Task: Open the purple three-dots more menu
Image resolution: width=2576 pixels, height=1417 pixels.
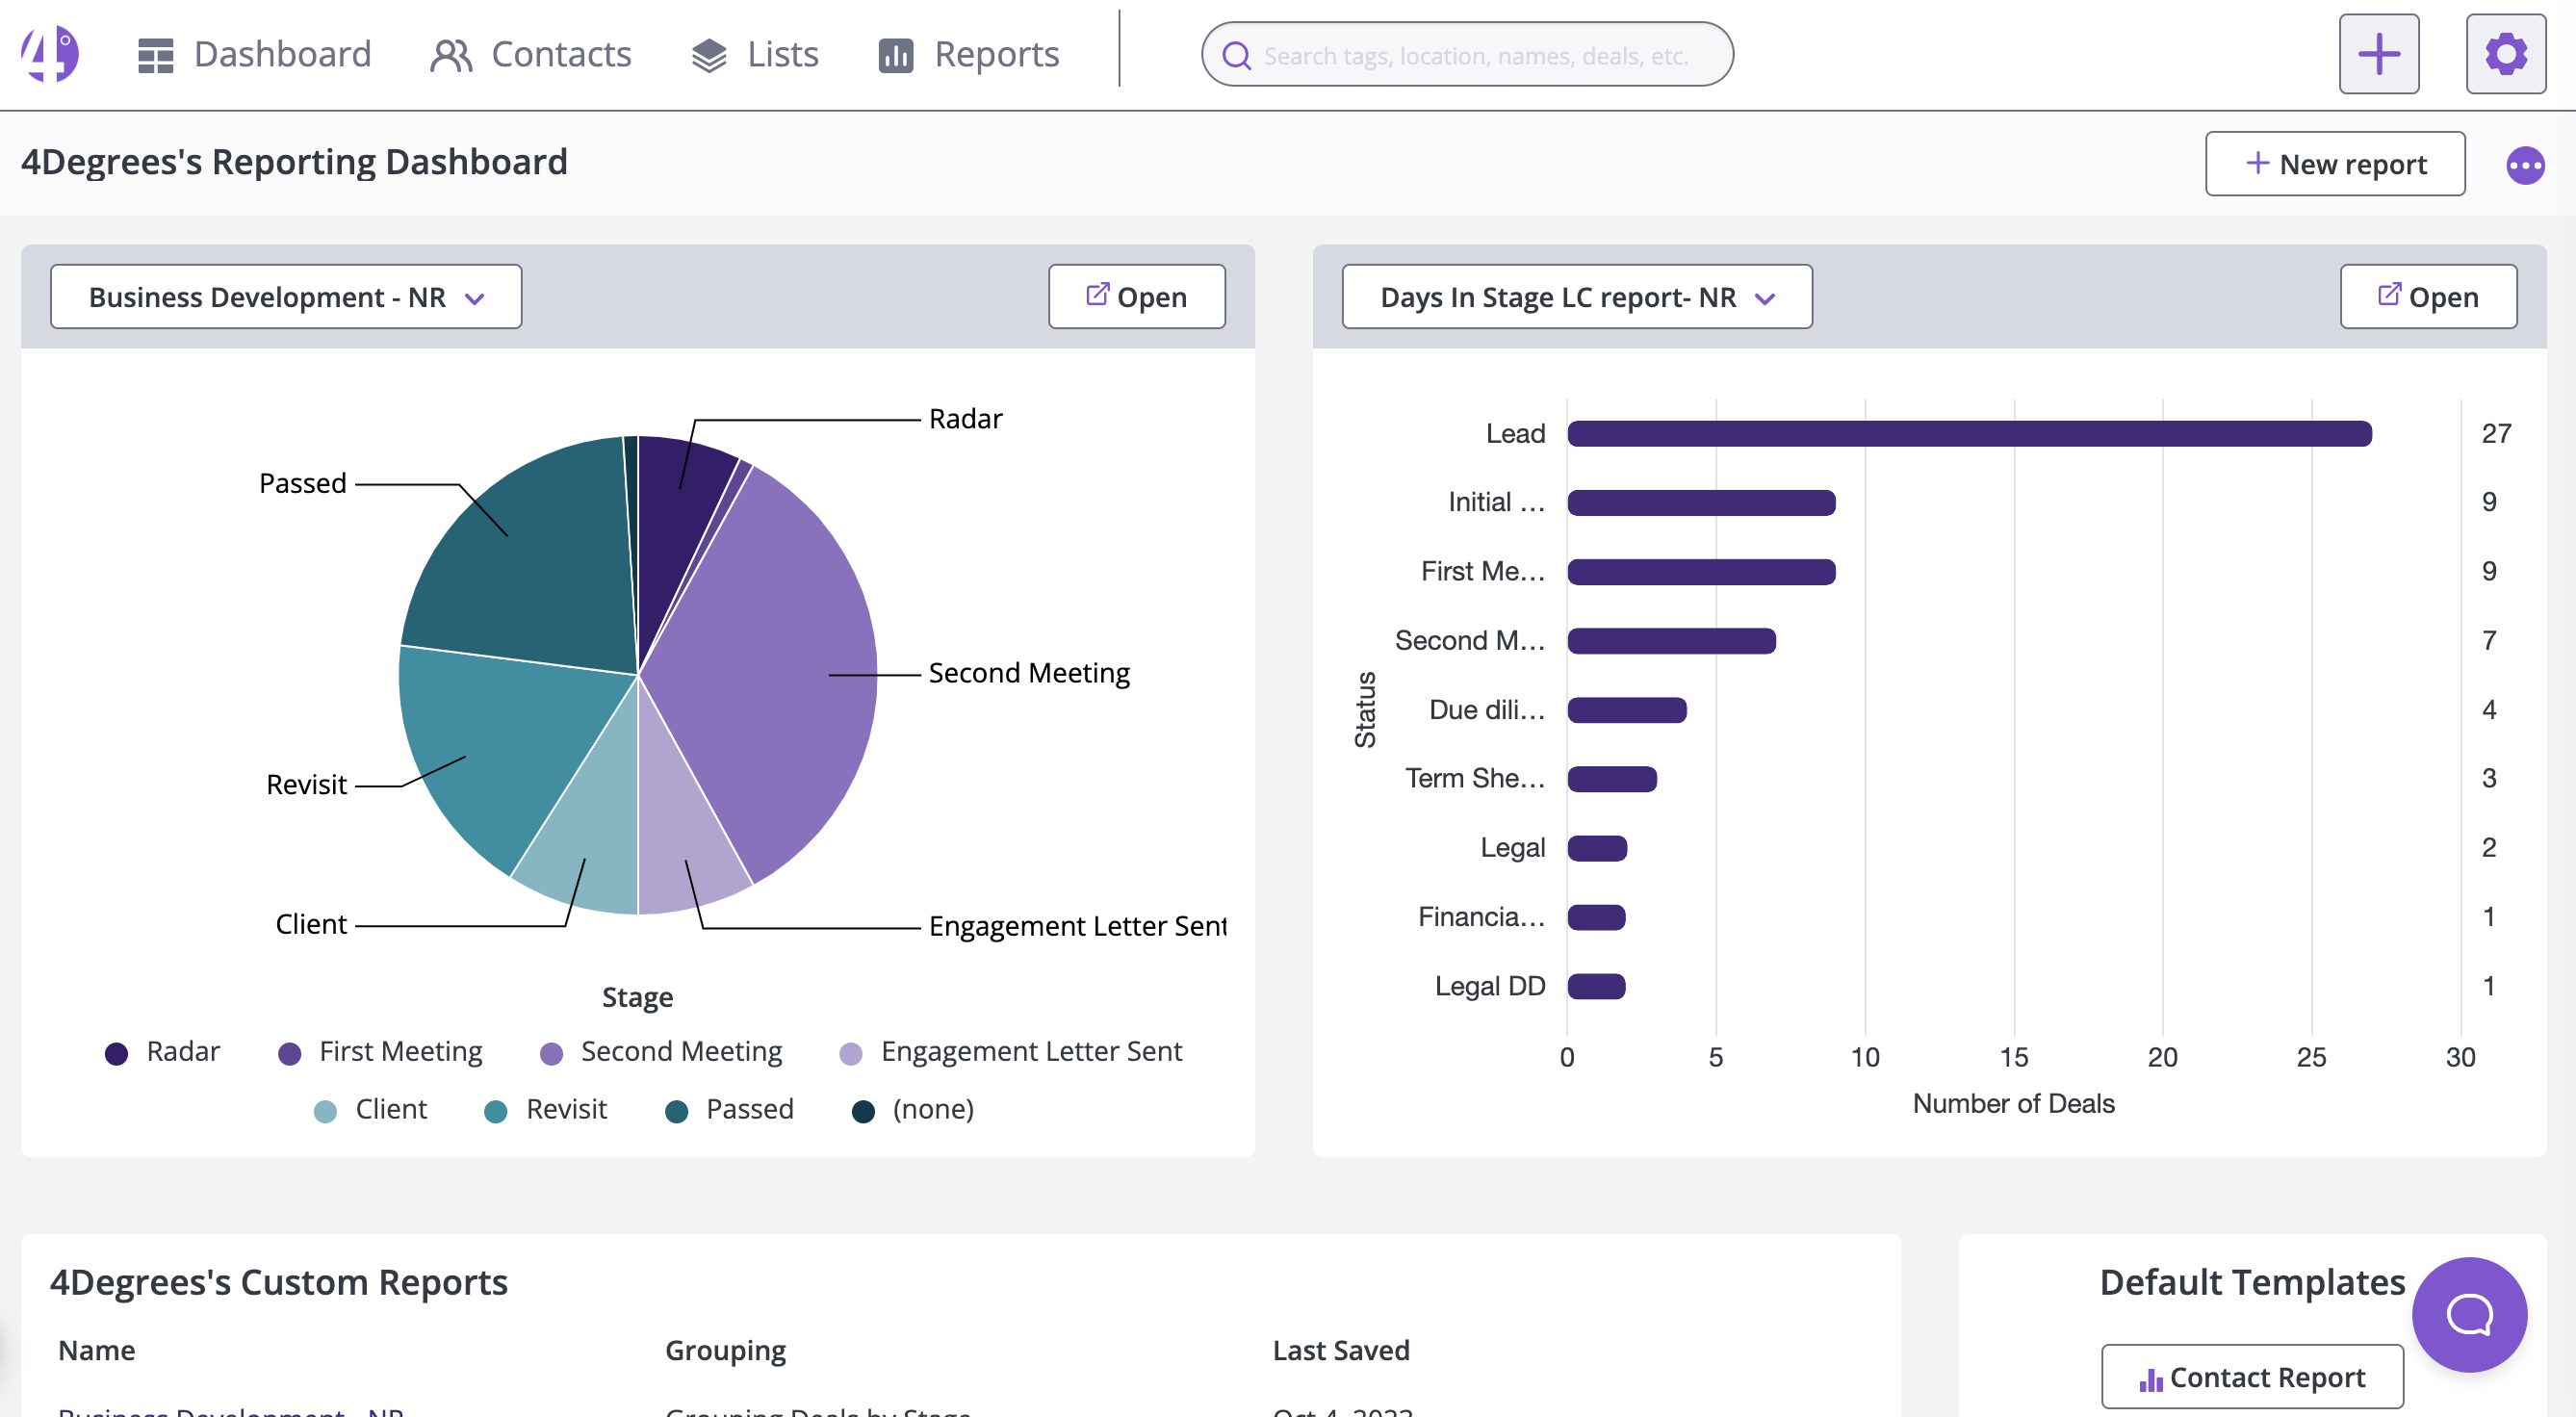Action: tap(2525, 165)
